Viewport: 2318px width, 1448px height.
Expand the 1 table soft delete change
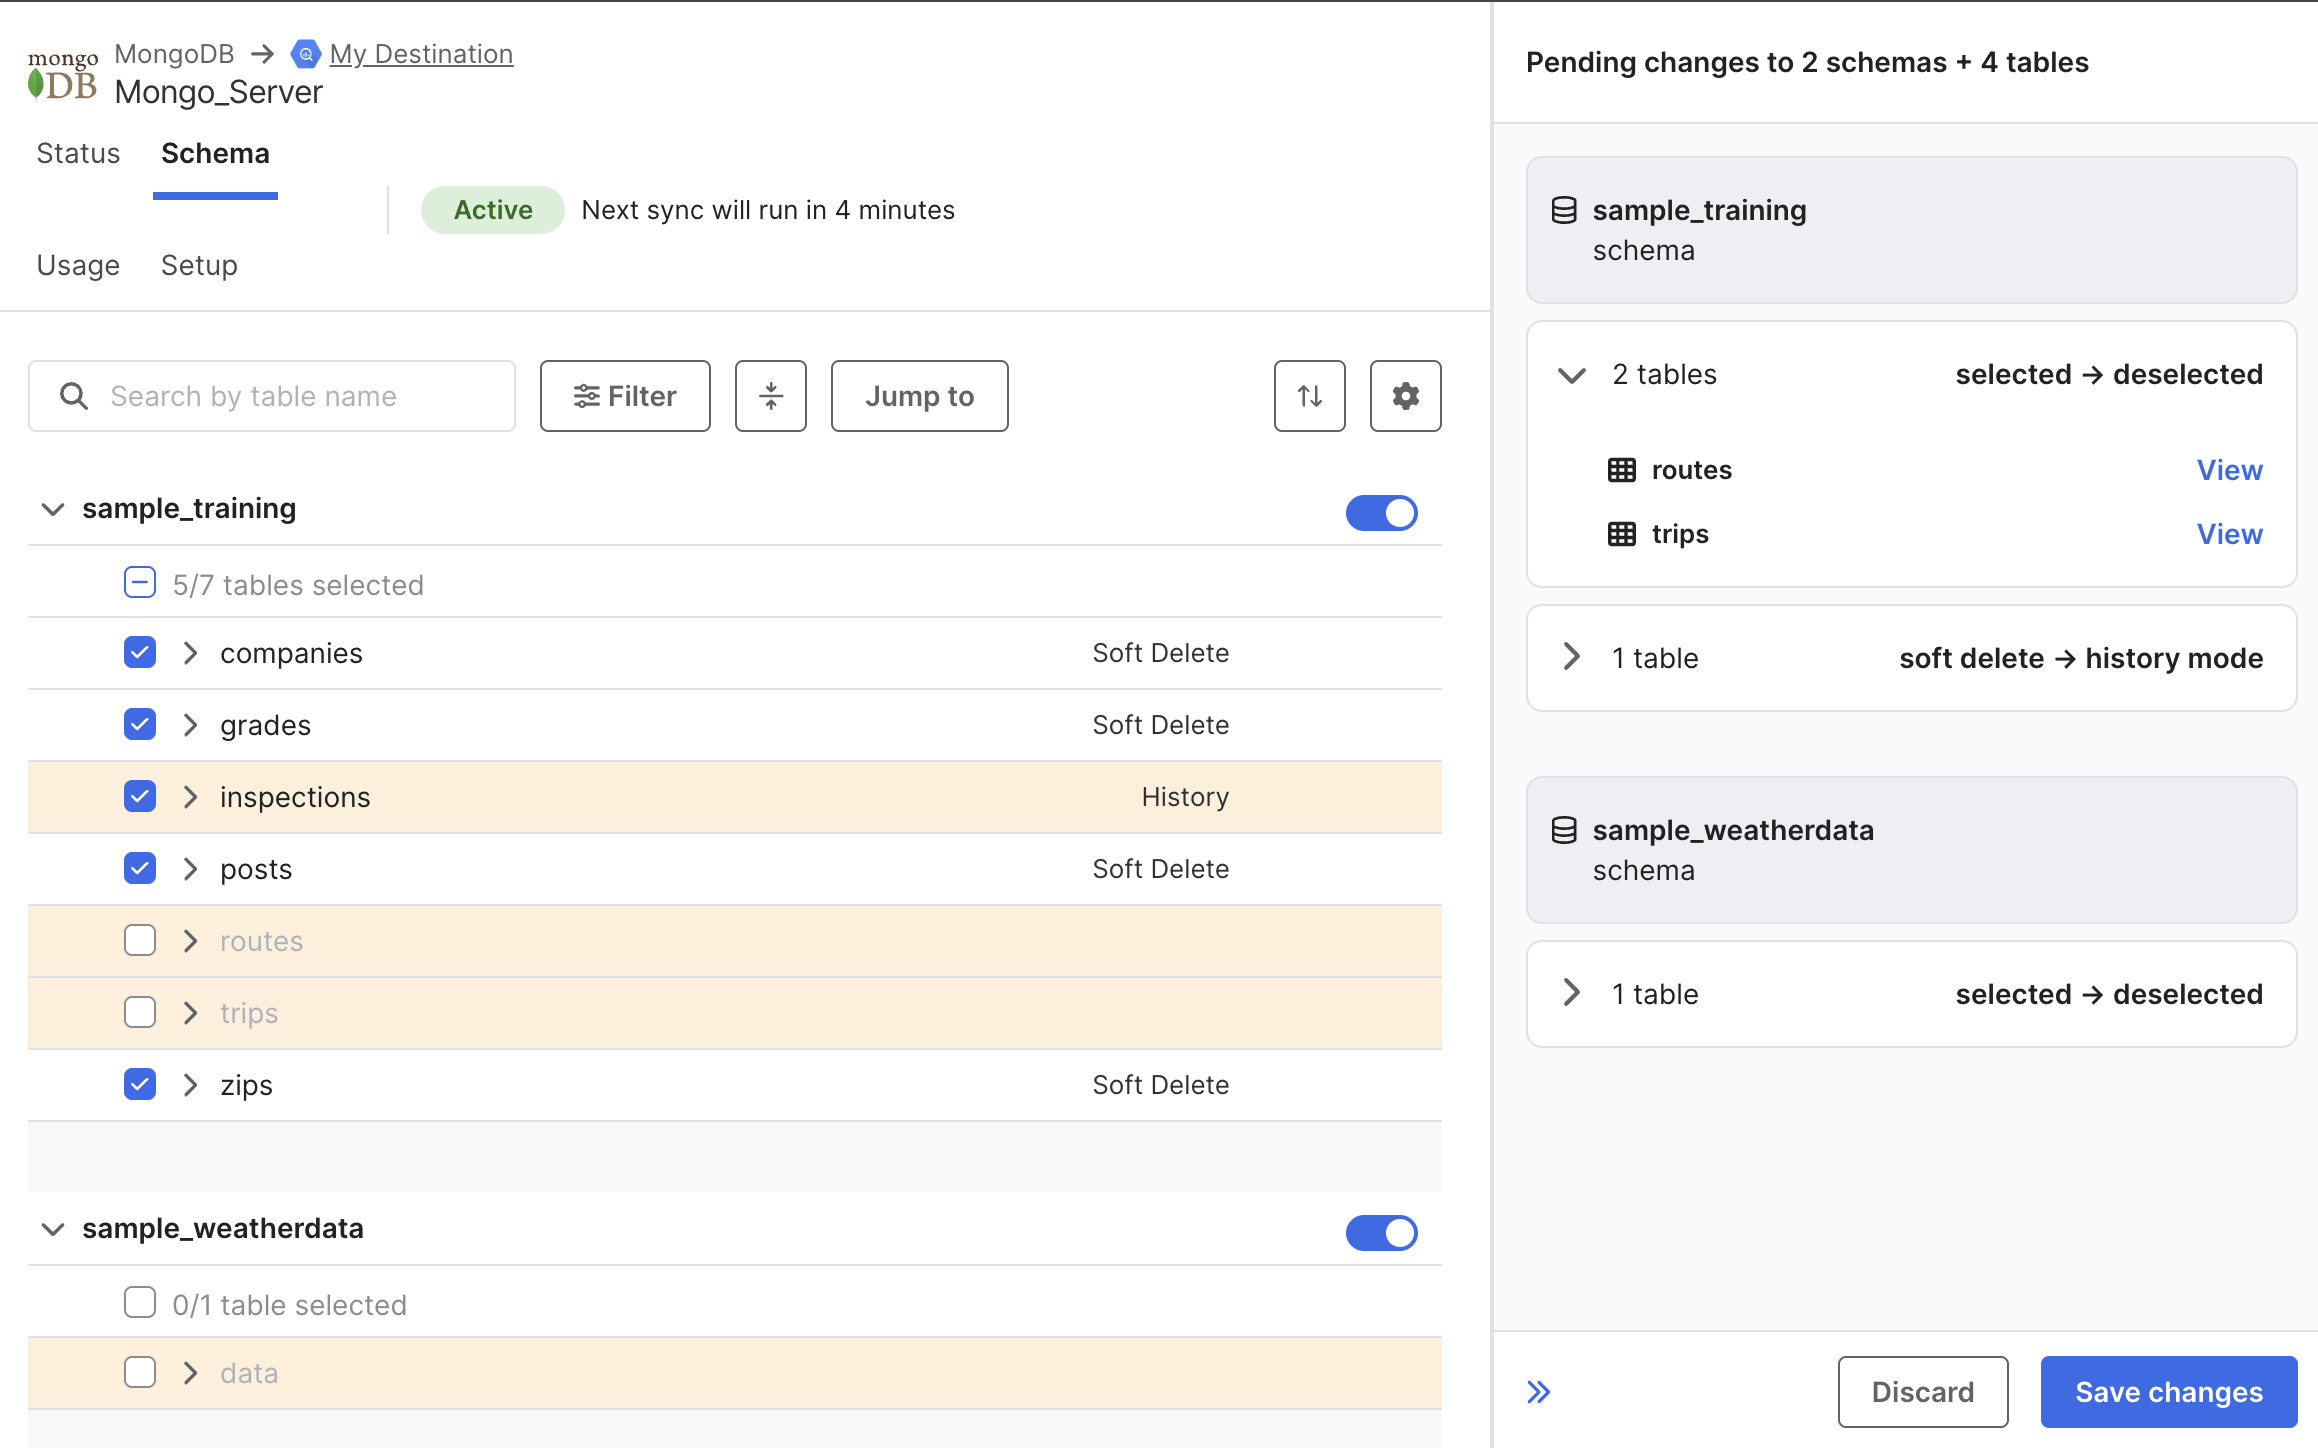tap(1569, 657)
